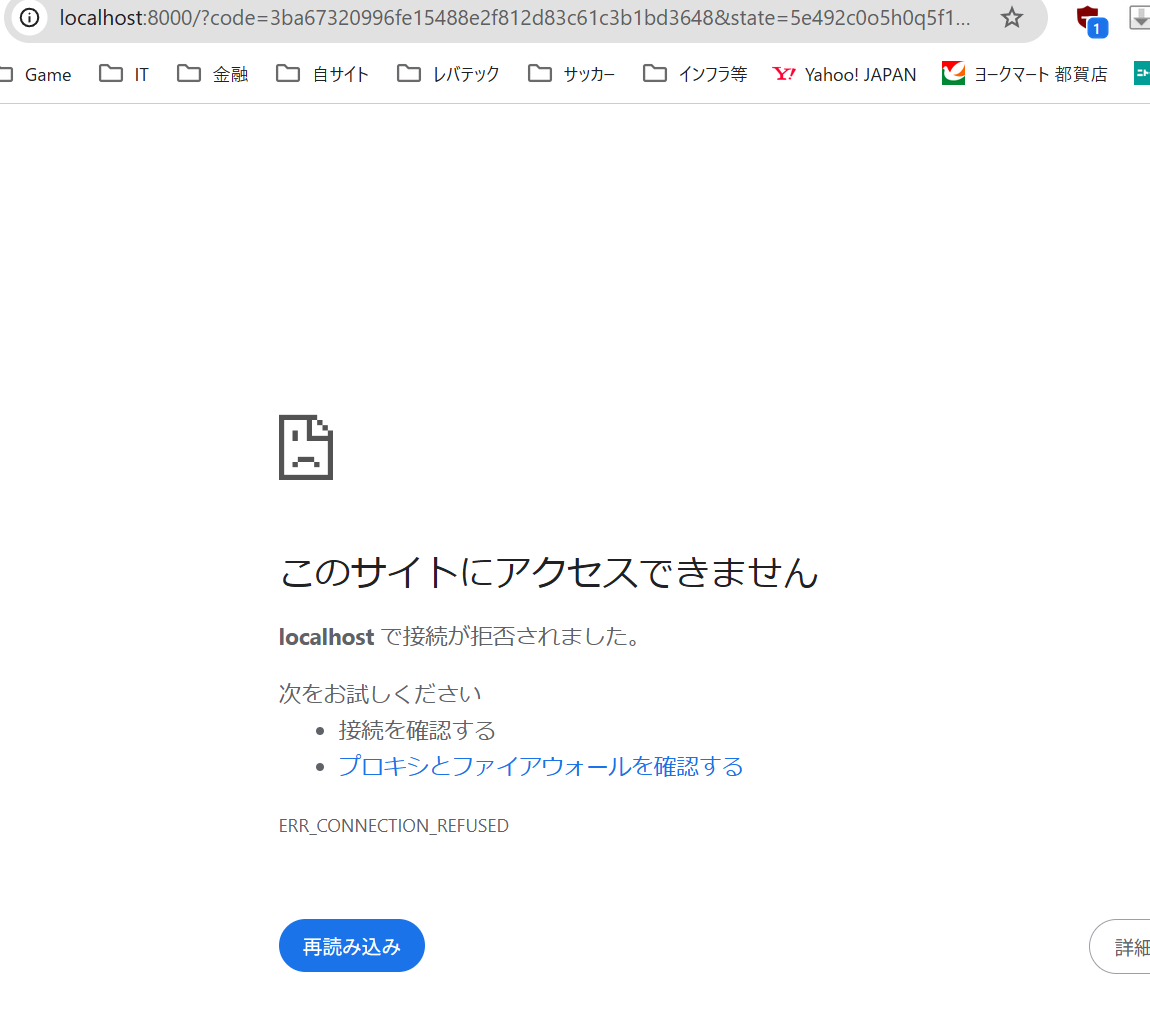Open the 自サイト bookmark folder
1150x1021 pixels.
tap(323, 74)
